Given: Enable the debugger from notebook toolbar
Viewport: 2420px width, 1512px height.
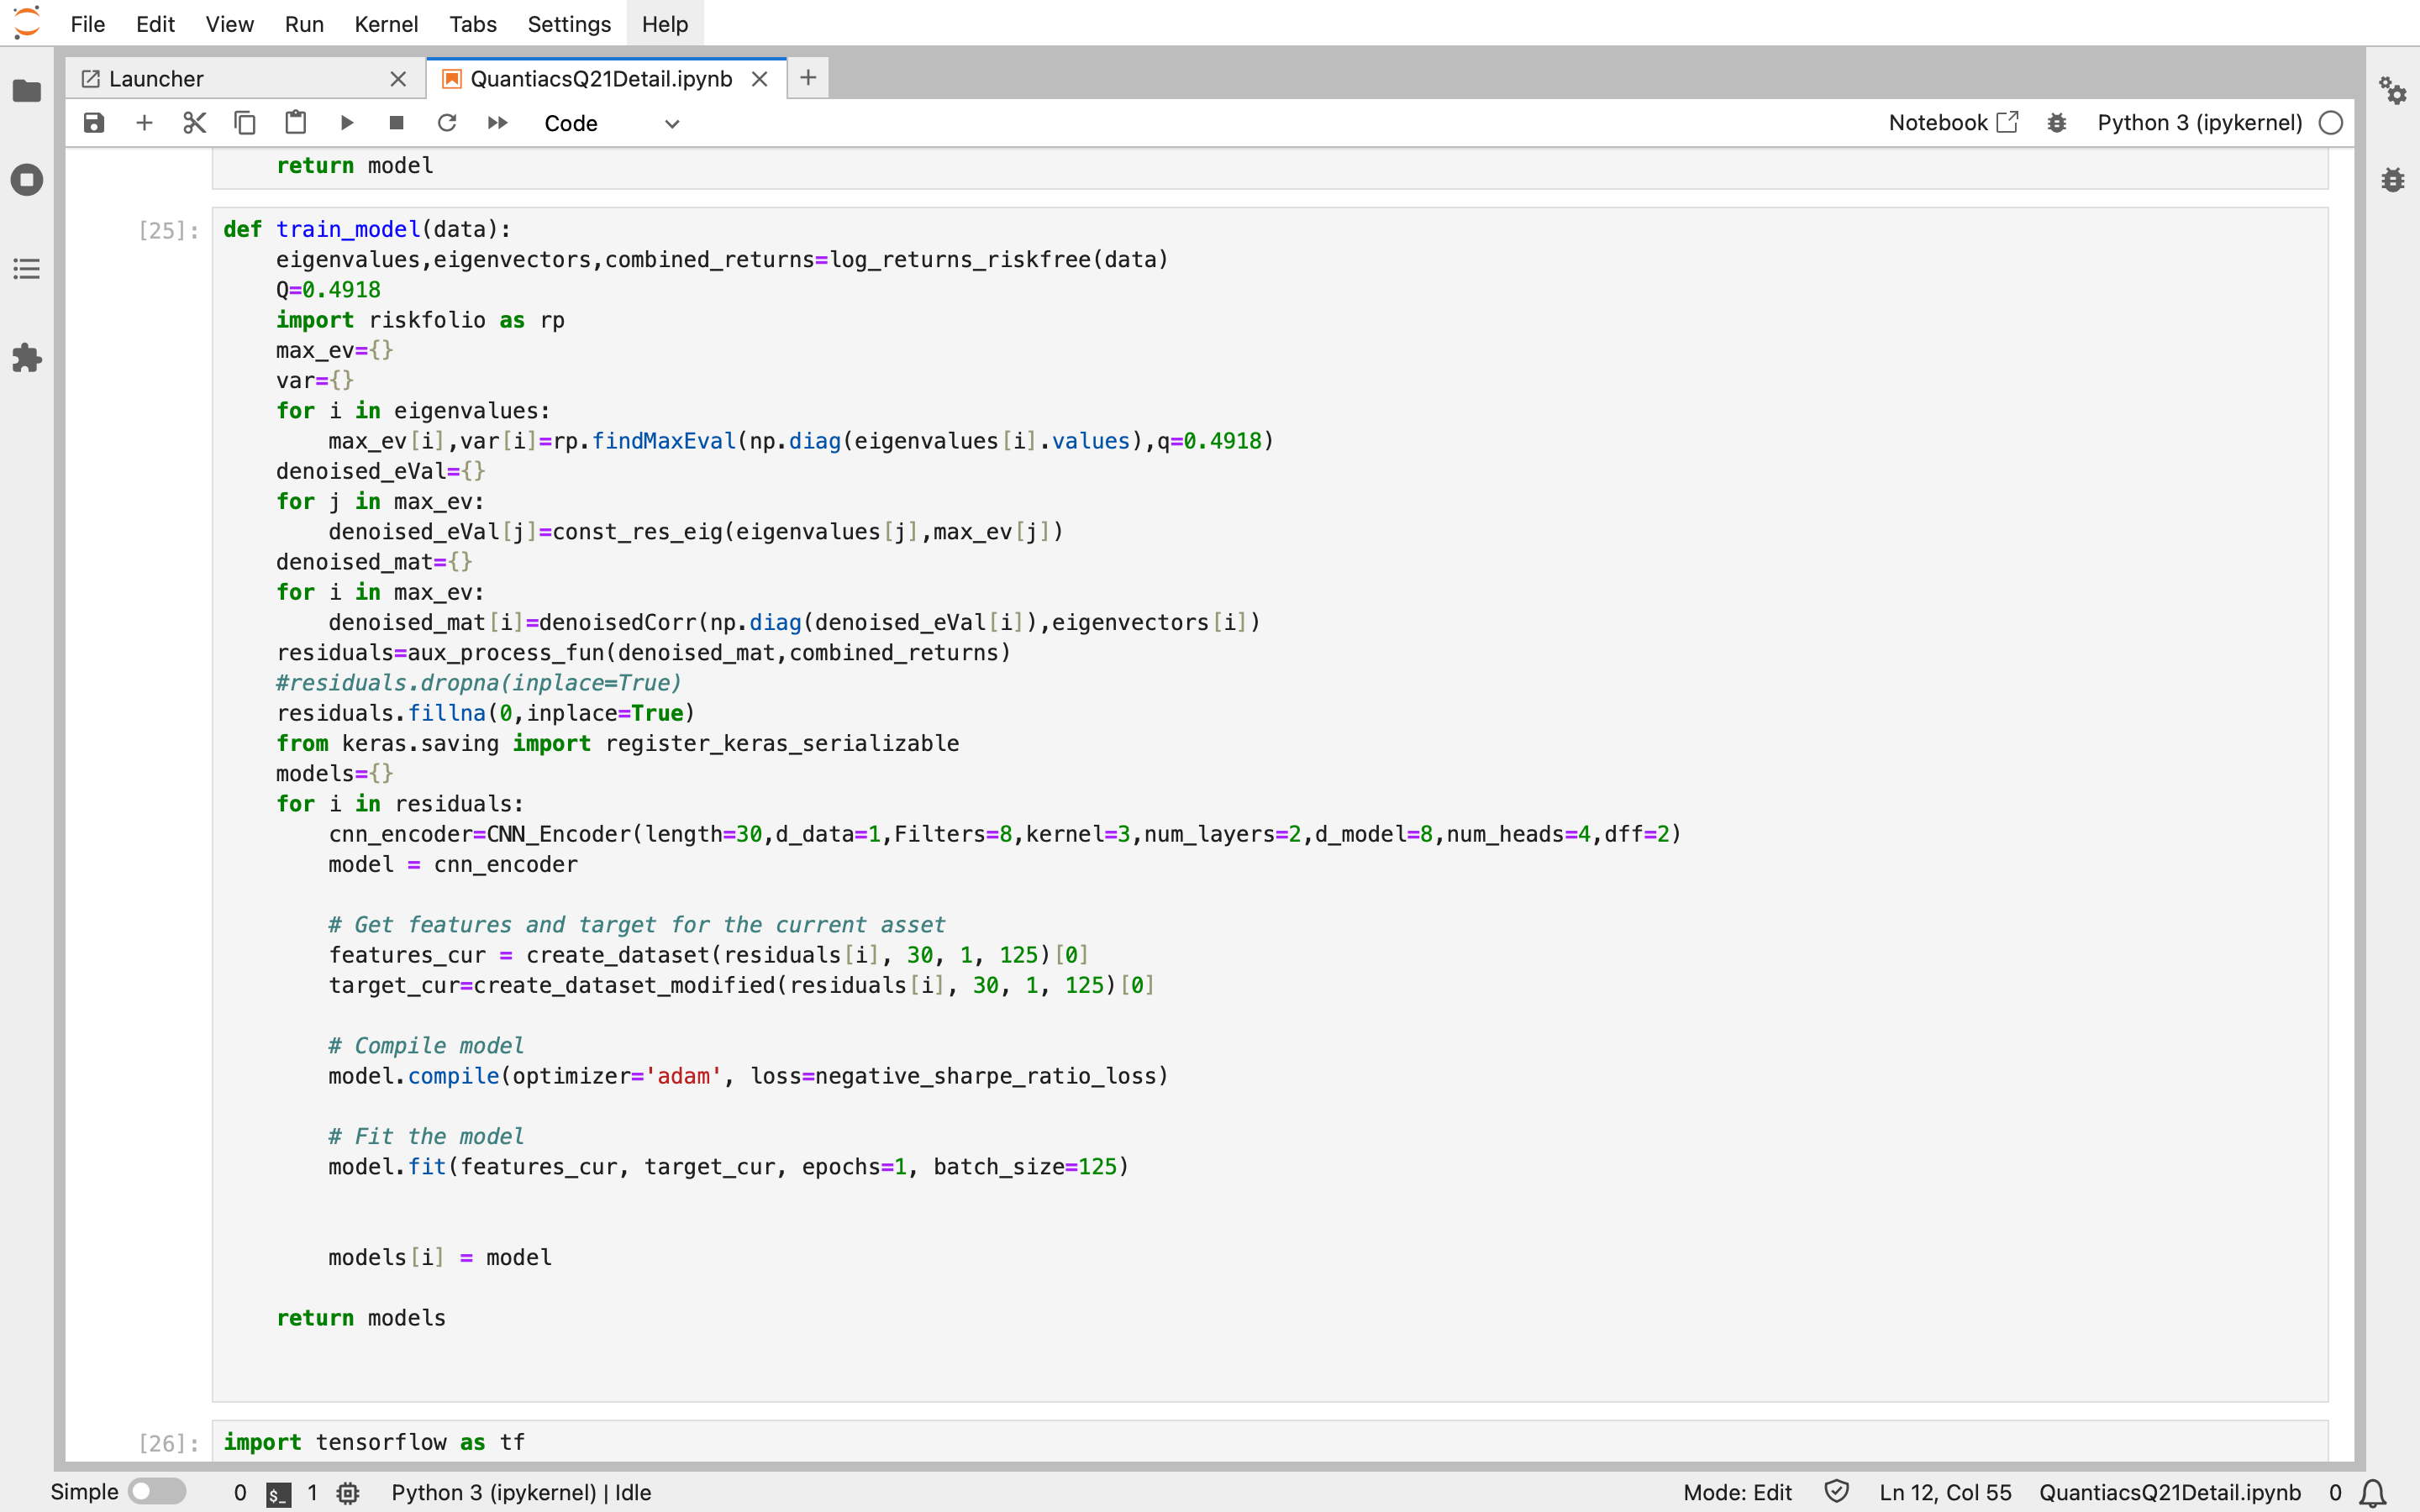Looking at the screenshot, I should coord(2057,123).
